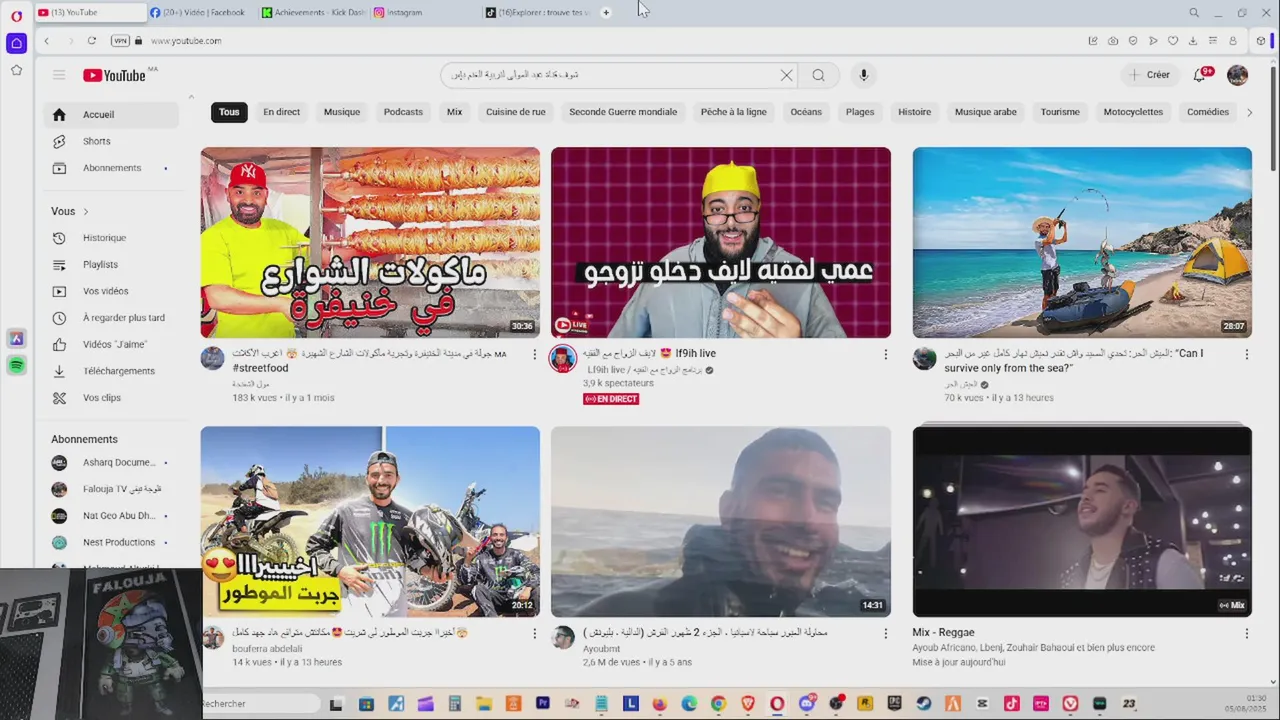The width and height of the screenshot is (1280, 720).
Task: Clear the search box with X
Action: click(x=786, y=75)
